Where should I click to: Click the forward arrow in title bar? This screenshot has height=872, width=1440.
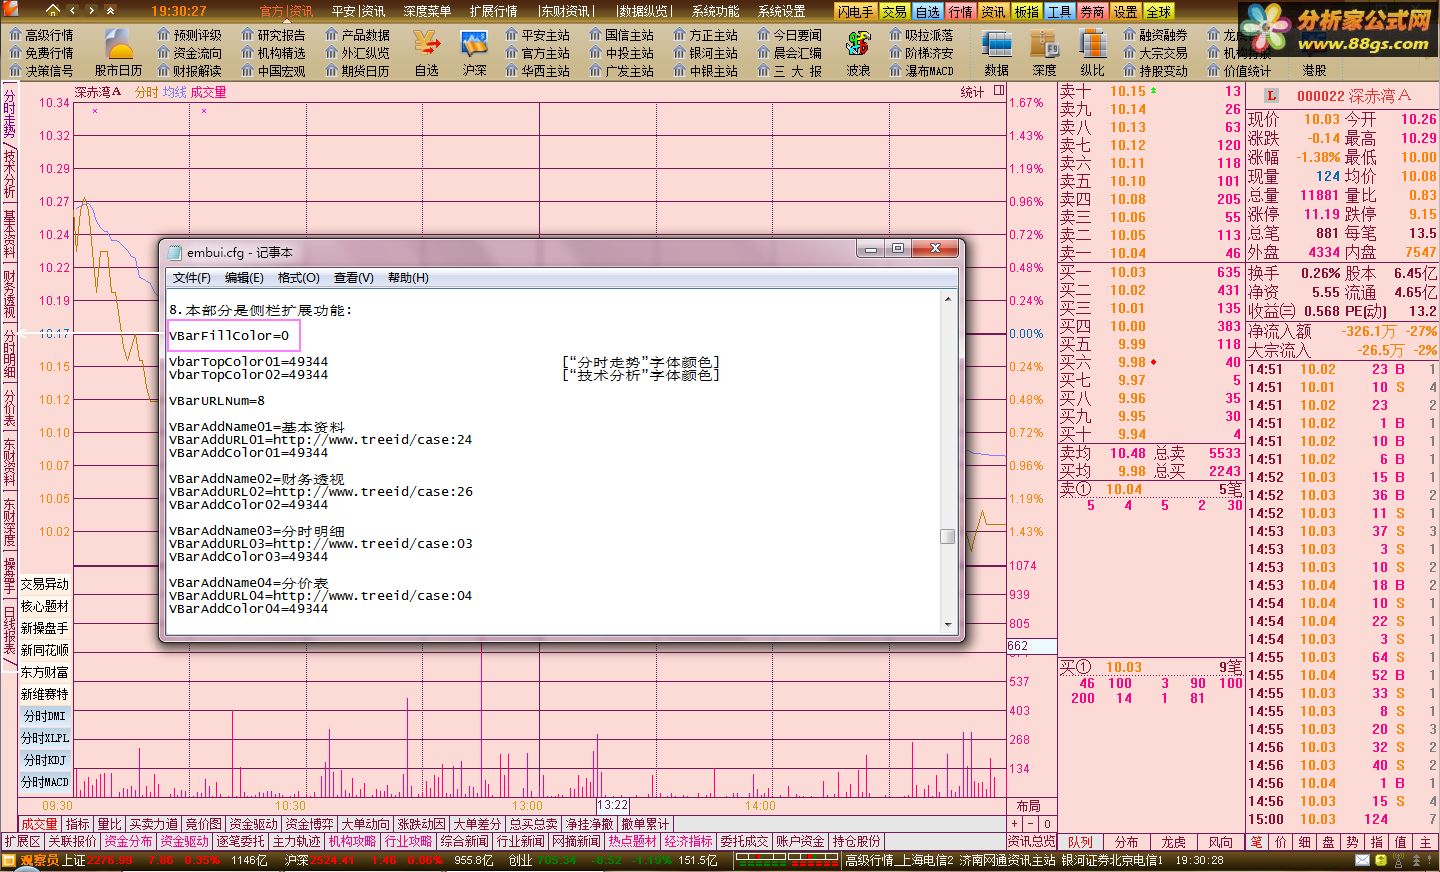pos(91,10)
